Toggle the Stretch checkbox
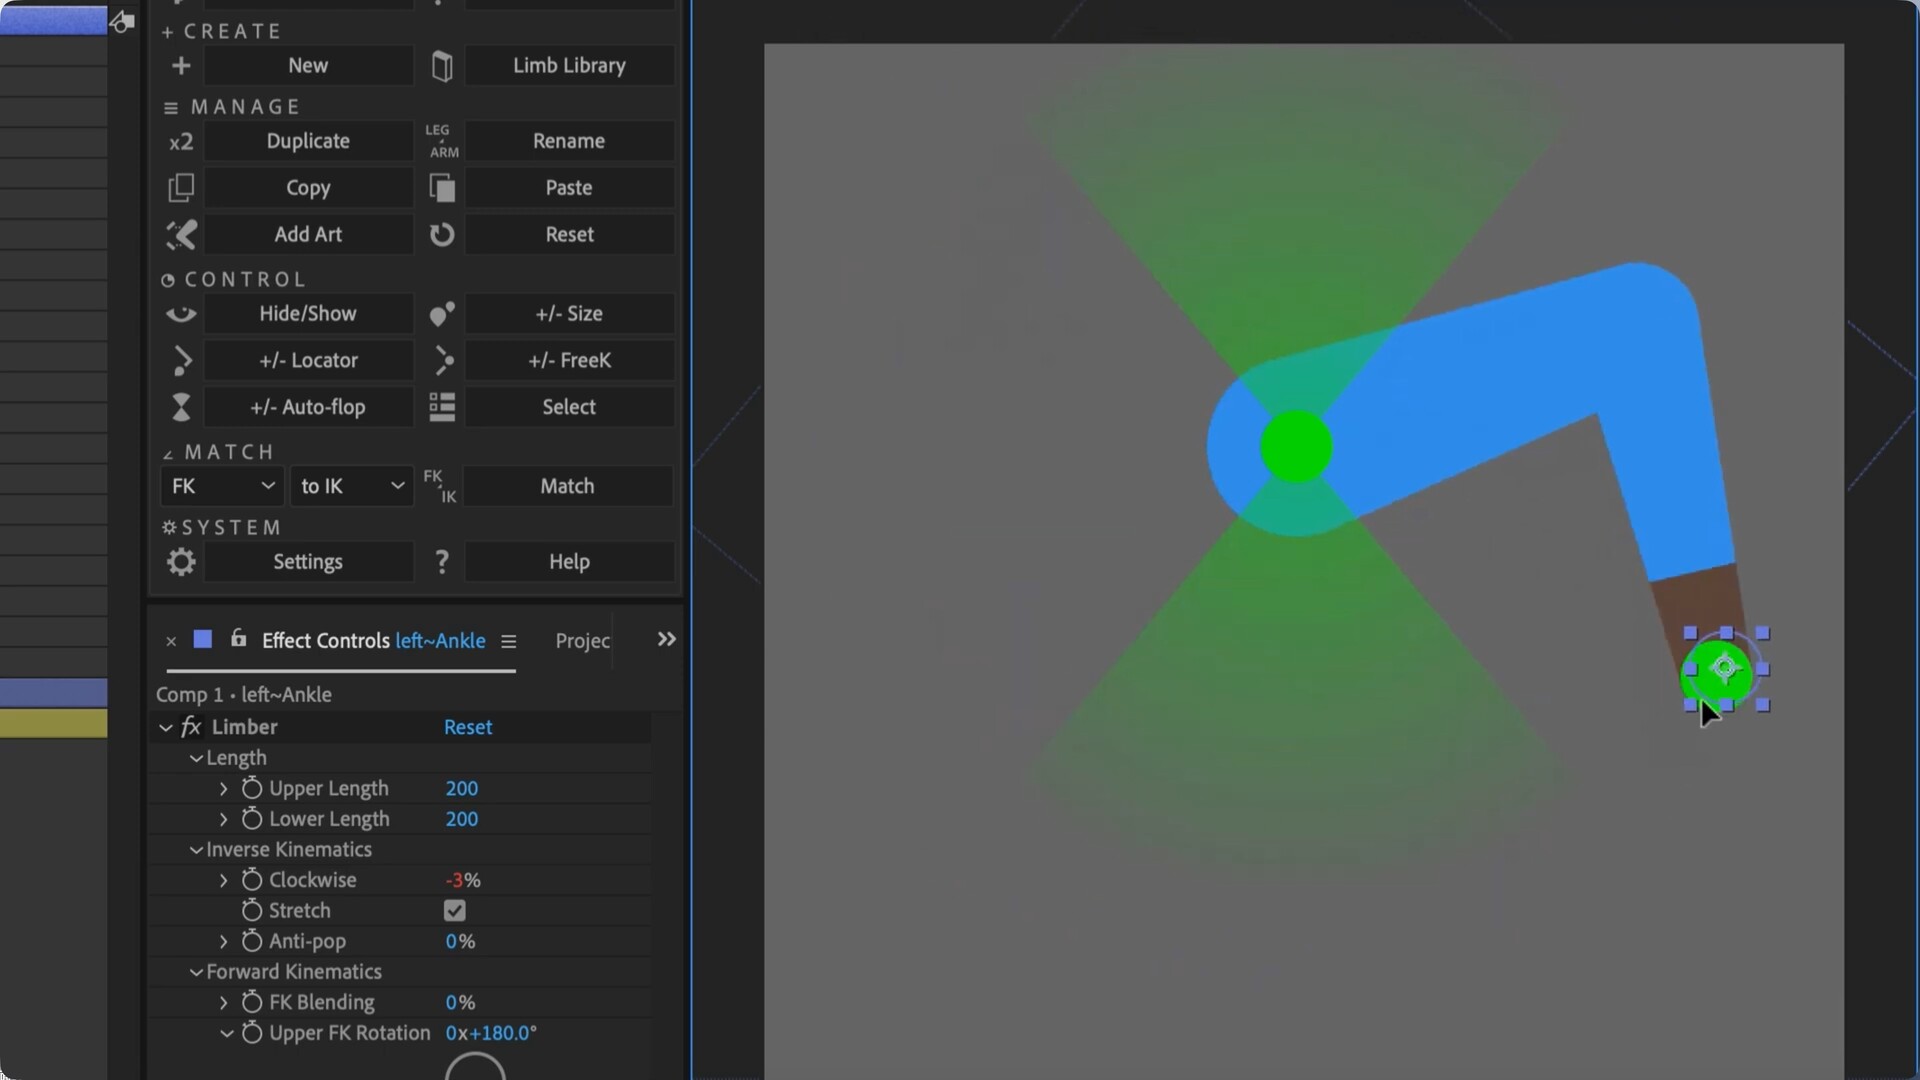Image resolution: width=1920 pixels, height=1080 pixels. 455,911
